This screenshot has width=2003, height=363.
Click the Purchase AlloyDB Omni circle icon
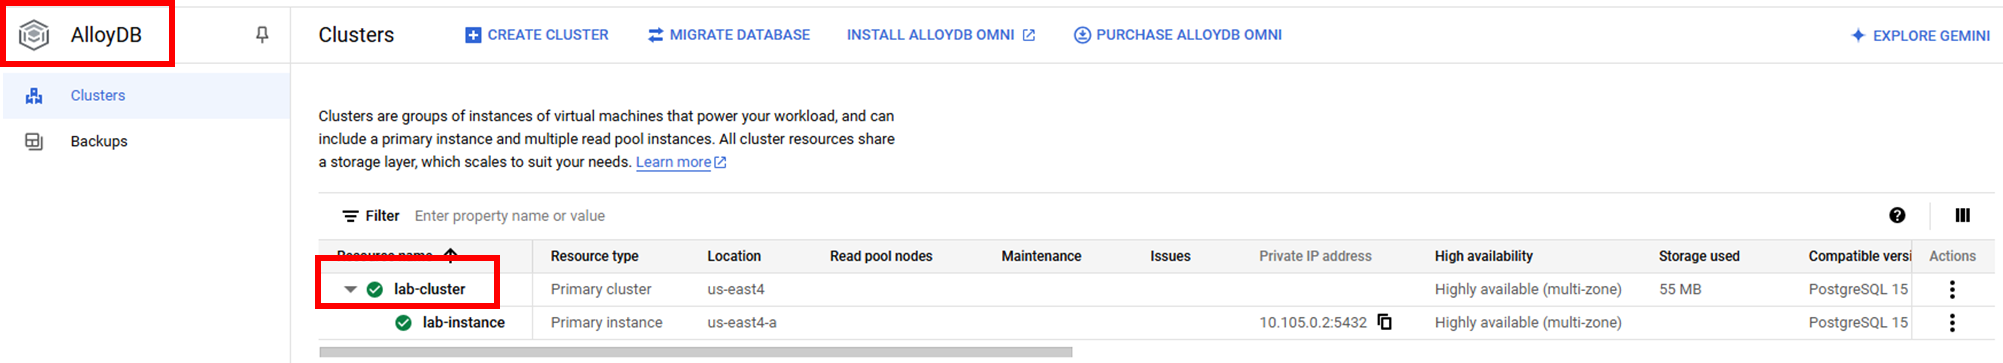point(1082,35)
